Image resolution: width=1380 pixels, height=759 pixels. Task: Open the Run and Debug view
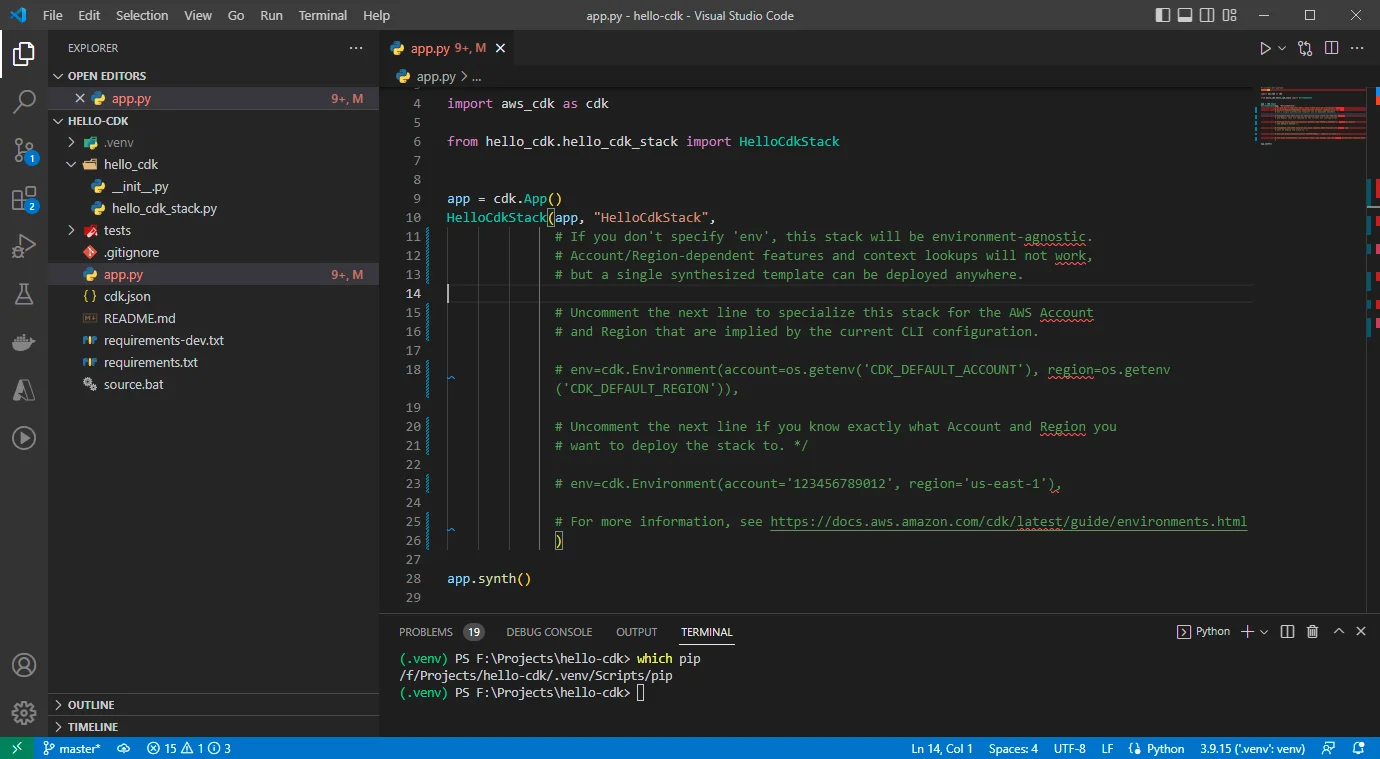coord(24,246)
